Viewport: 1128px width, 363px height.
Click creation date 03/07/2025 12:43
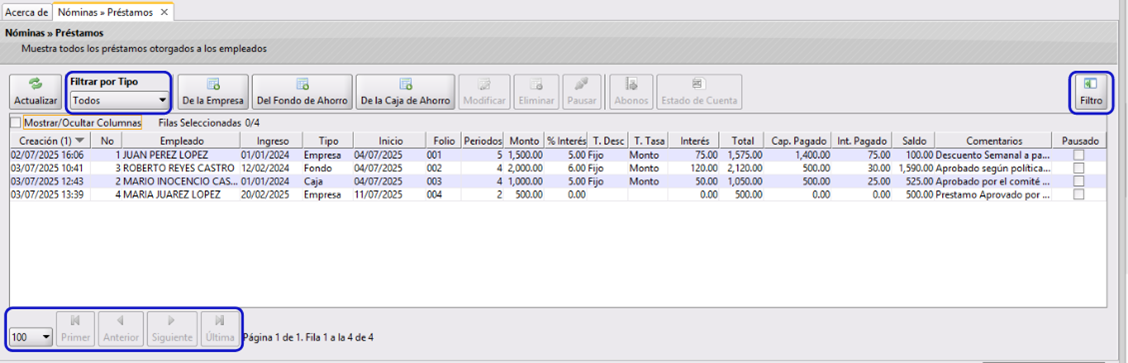coord(50,181)
